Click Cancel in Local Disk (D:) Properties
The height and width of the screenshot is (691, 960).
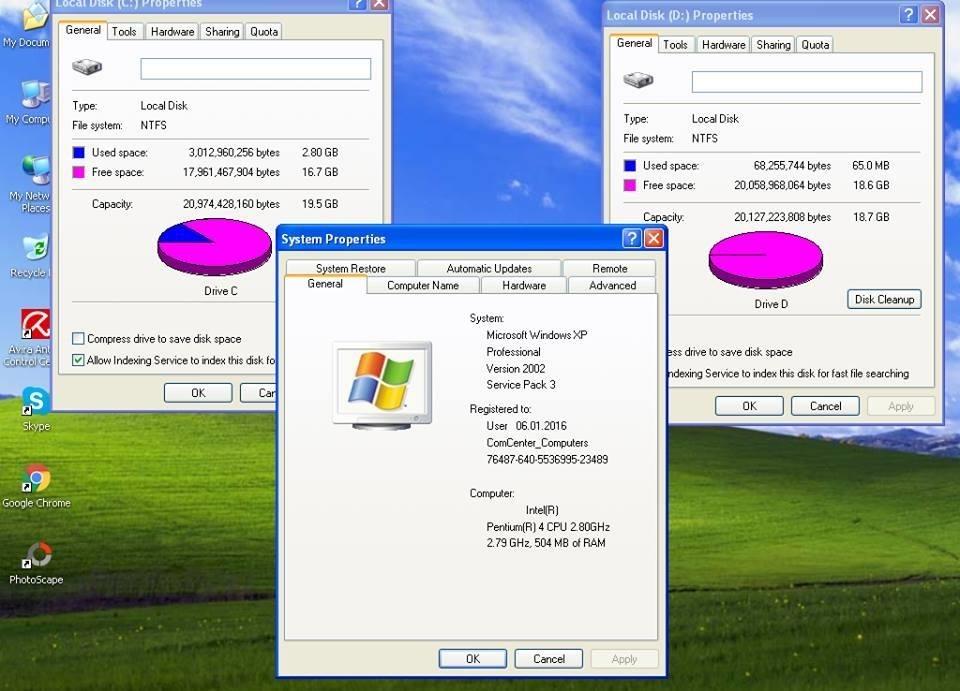pos(825,406)
